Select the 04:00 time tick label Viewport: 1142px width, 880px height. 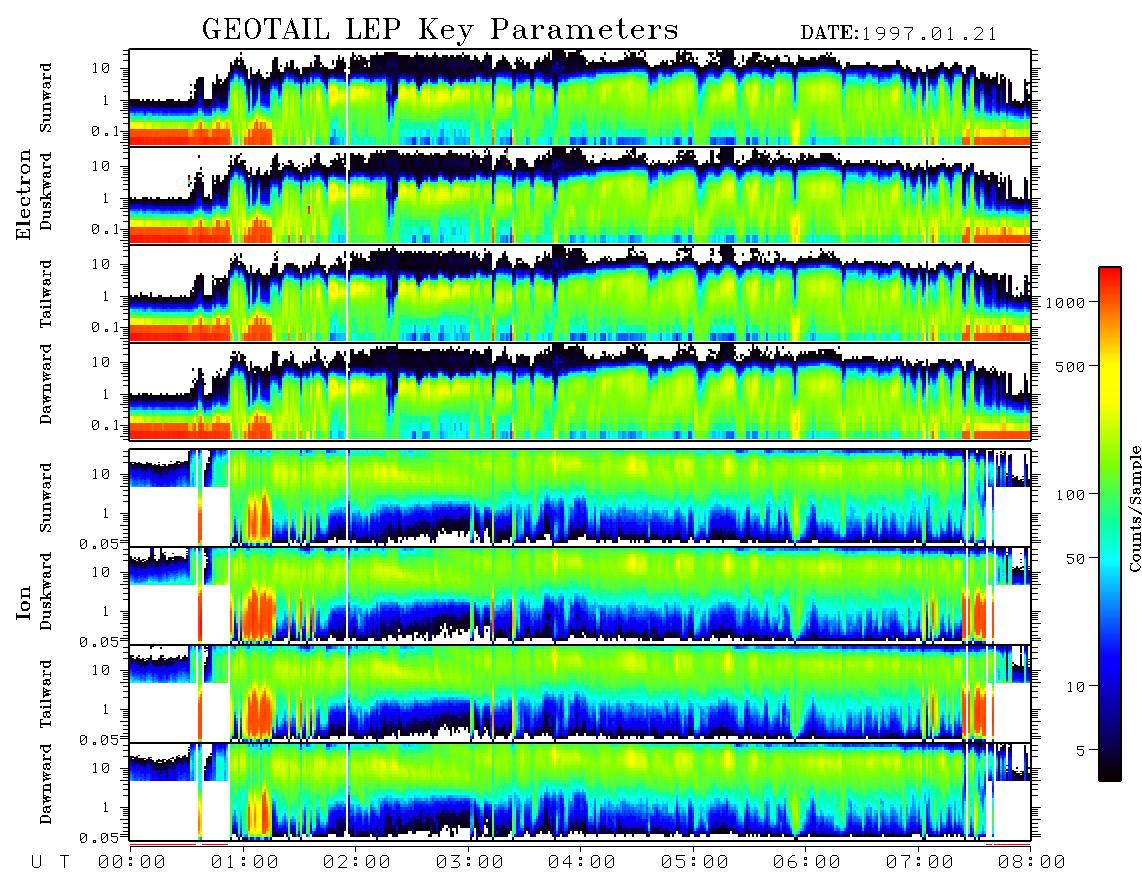point(582,862)
